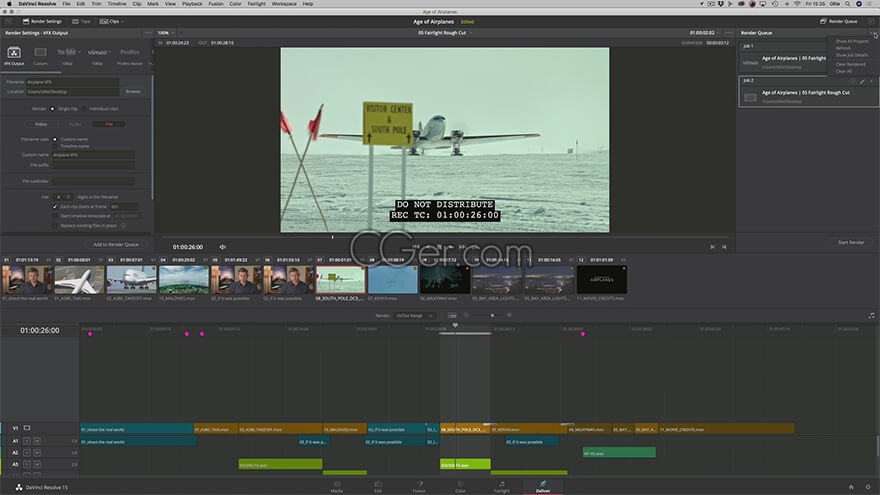Switch to the Video settings tab
Viewport: 880px width, 495px height.
(x=41, y=124)
